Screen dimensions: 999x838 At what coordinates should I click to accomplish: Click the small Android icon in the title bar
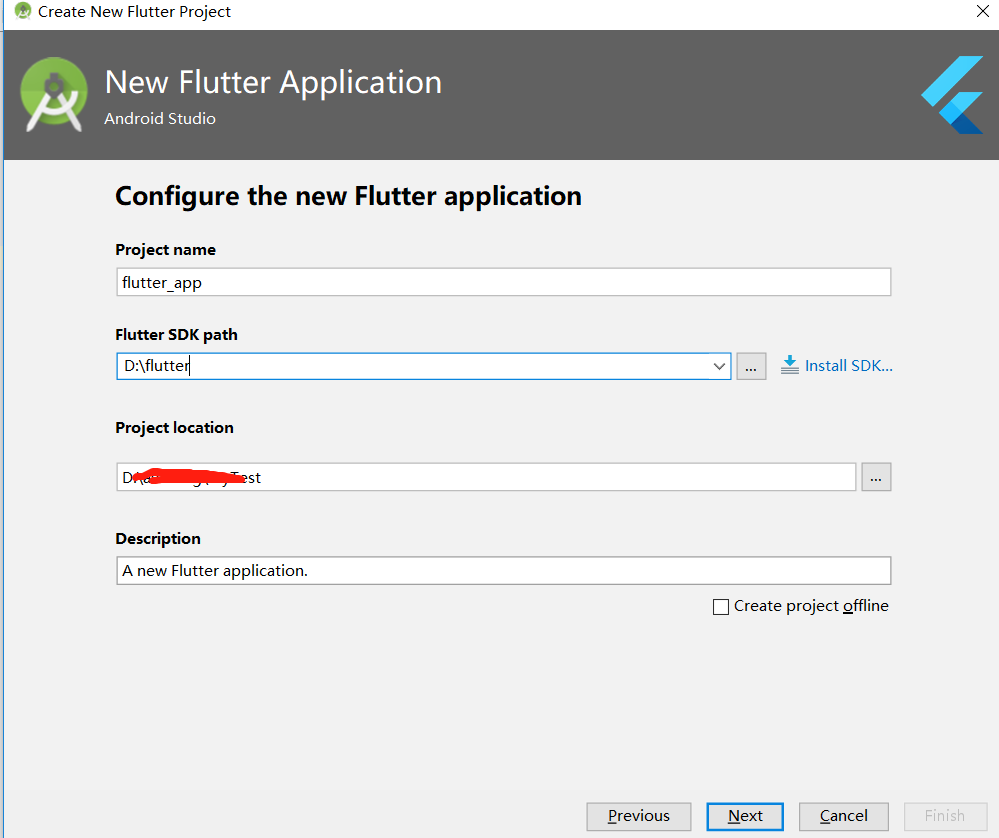(22, 12)
